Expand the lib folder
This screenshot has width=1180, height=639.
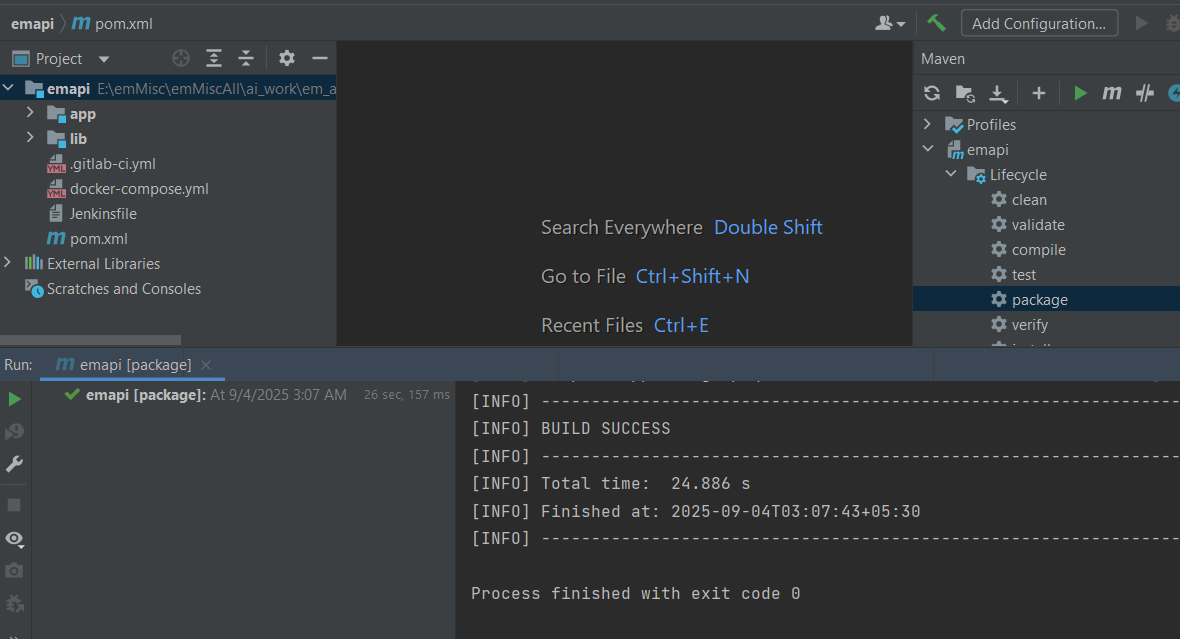30,138
